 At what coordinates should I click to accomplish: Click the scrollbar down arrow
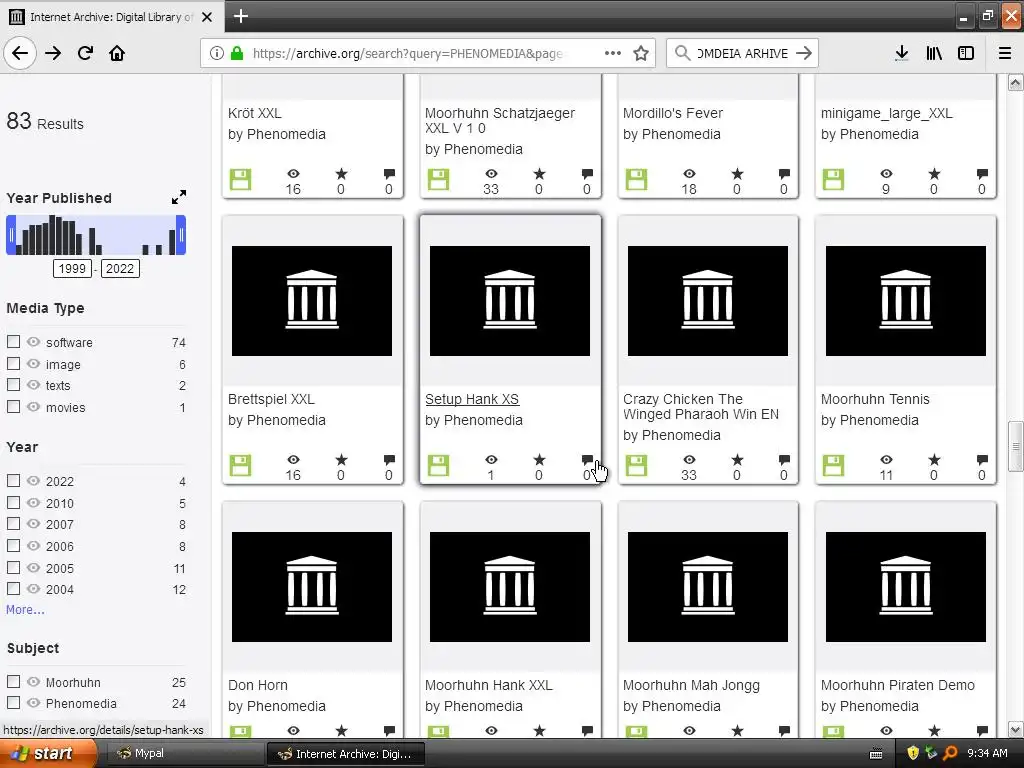[x=1015, y=729]
